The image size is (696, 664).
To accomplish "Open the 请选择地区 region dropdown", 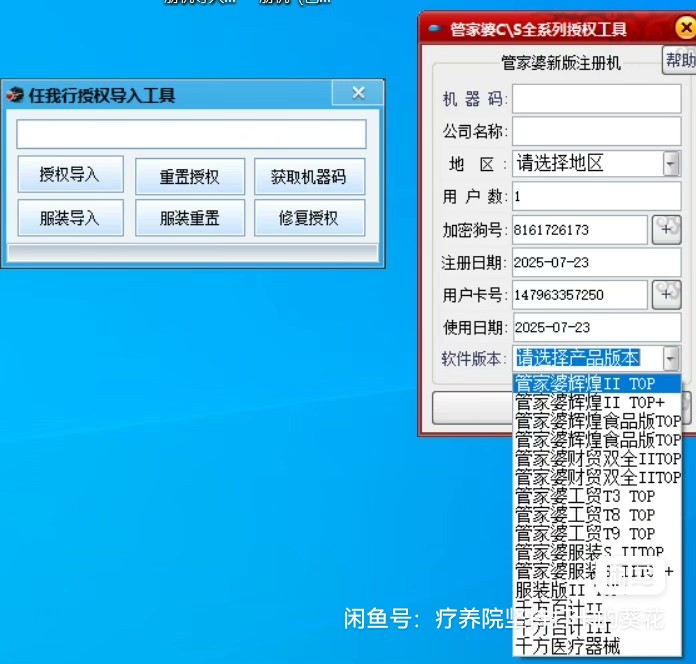I will [x=670, y=164].
